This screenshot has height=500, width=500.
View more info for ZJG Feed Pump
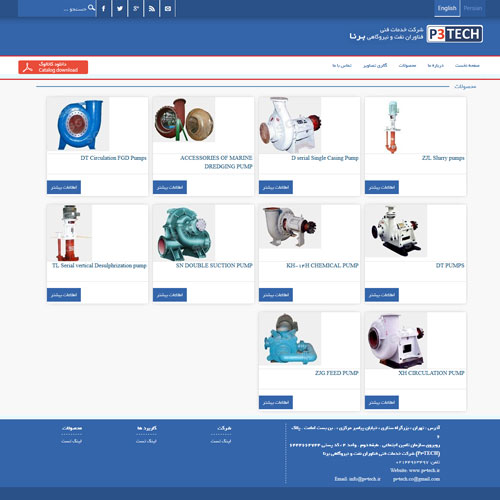276,402
